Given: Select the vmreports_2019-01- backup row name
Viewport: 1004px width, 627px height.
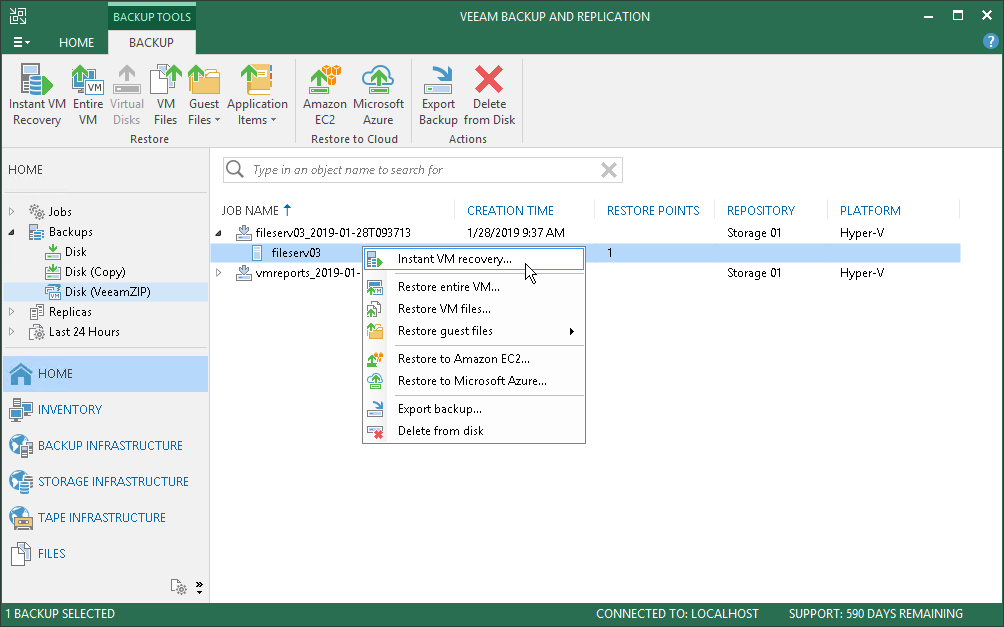Looking at the screenshot, I should (x=307, y=273).
